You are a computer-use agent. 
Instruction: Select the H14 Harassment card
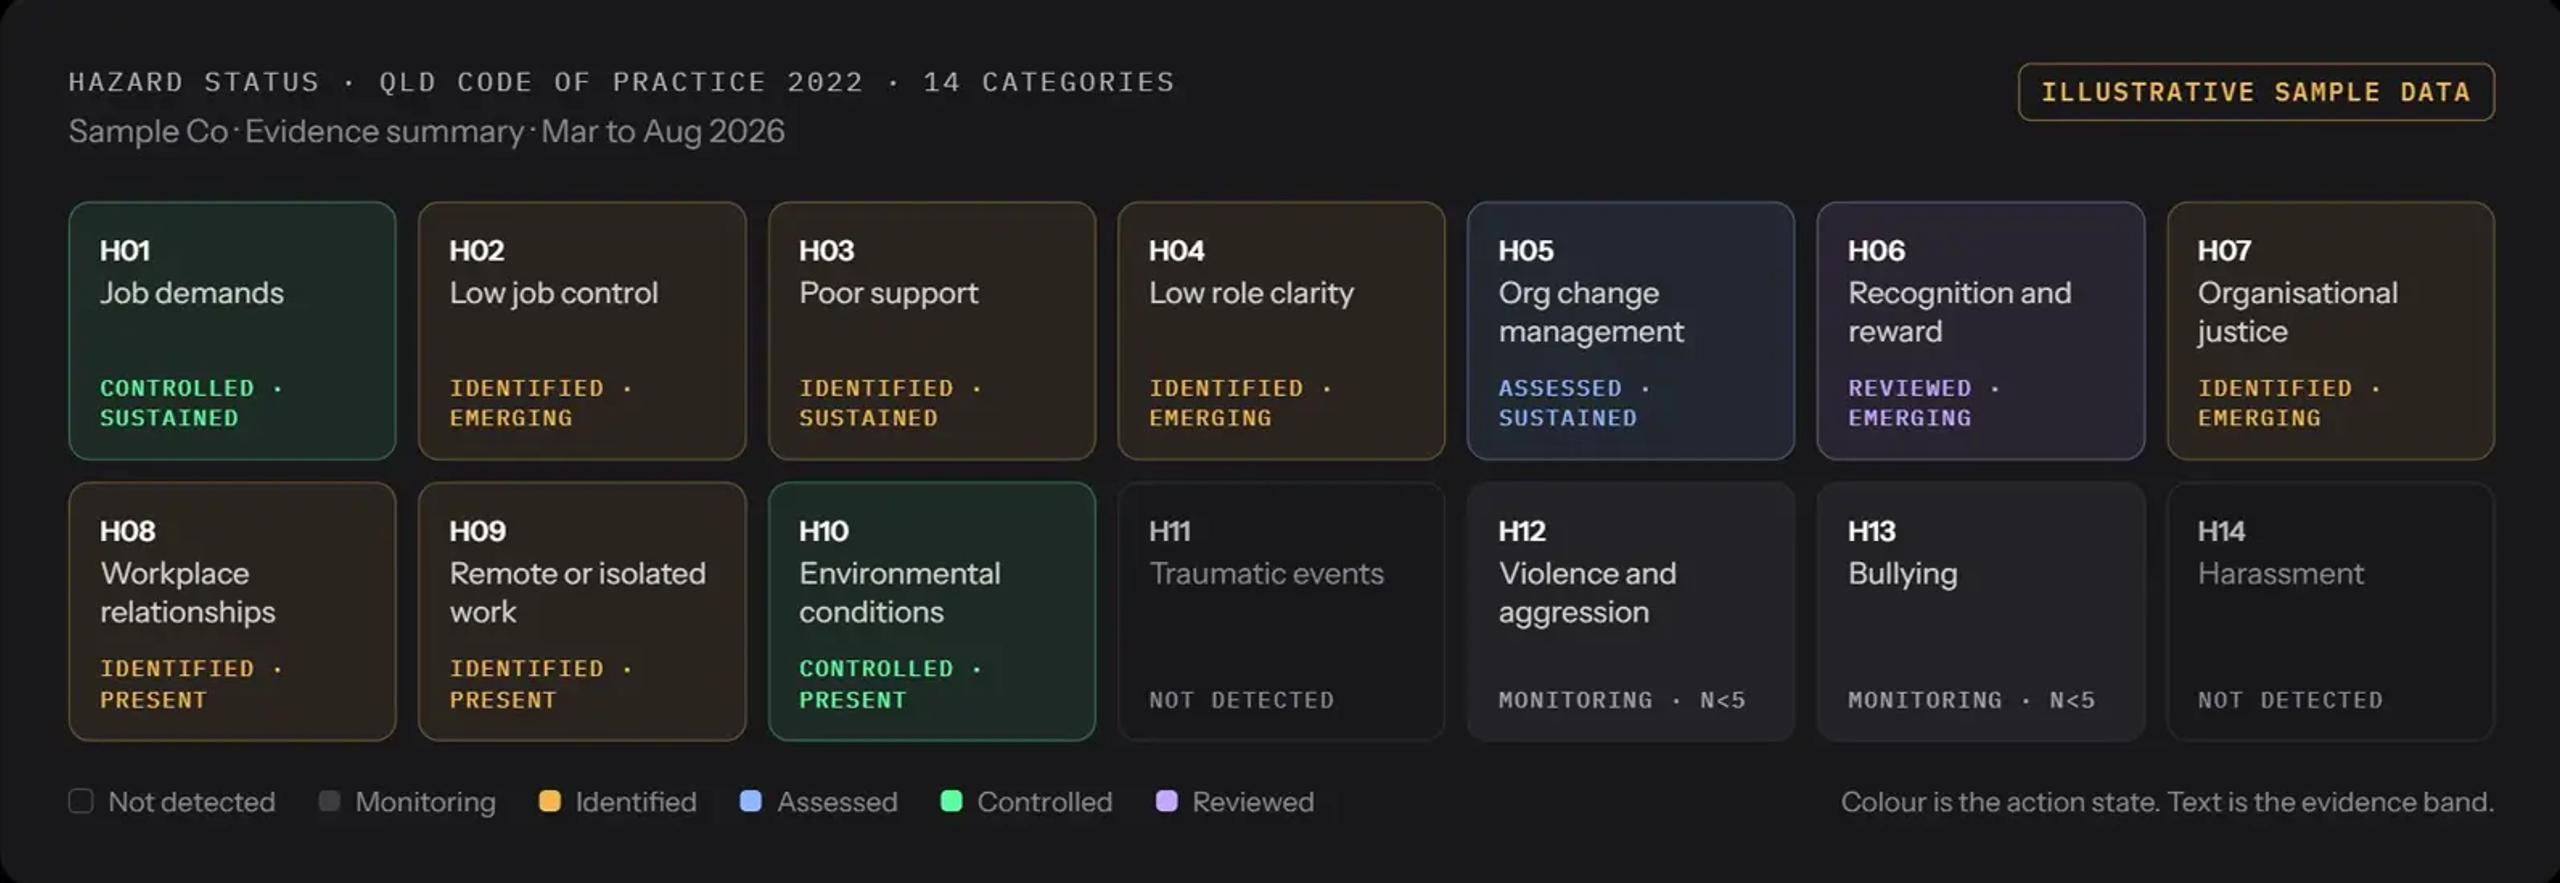click(2331, 612)
